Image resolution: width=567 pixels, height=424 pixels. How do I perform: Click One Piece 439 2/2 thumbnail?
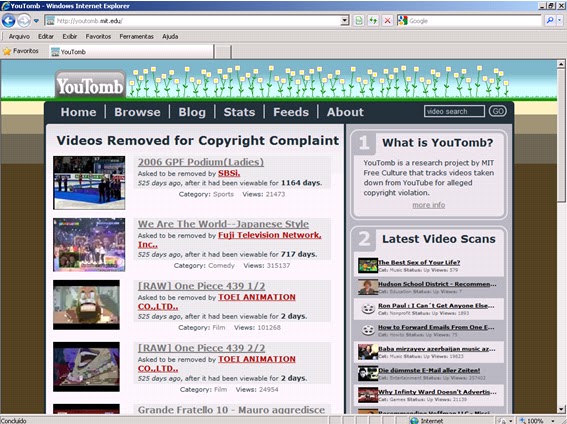(x=86, y=367)
